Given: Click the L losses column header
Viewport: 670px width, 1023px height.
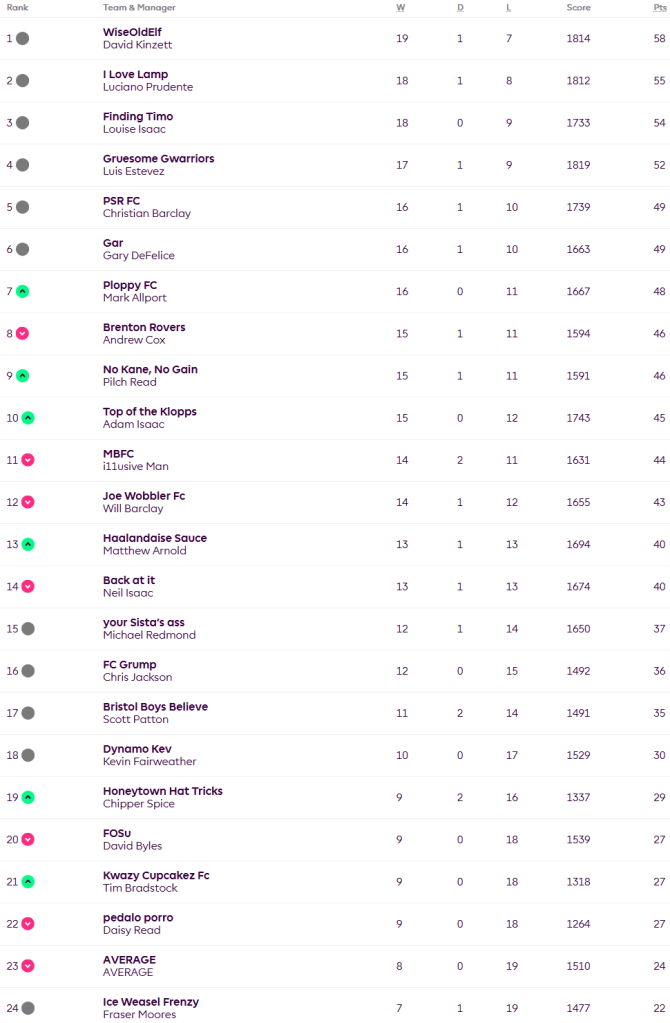Looking at the screenshot, I should 511,7.
